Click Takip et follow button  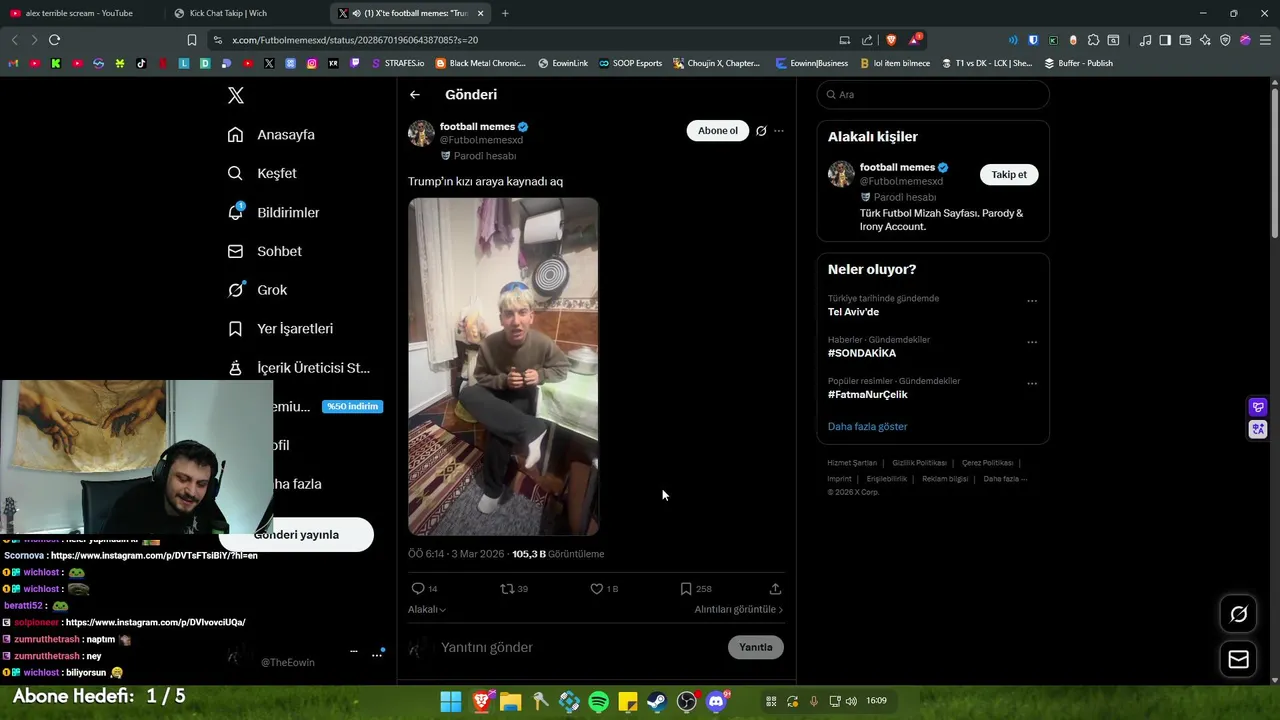tap(1009, 175)
